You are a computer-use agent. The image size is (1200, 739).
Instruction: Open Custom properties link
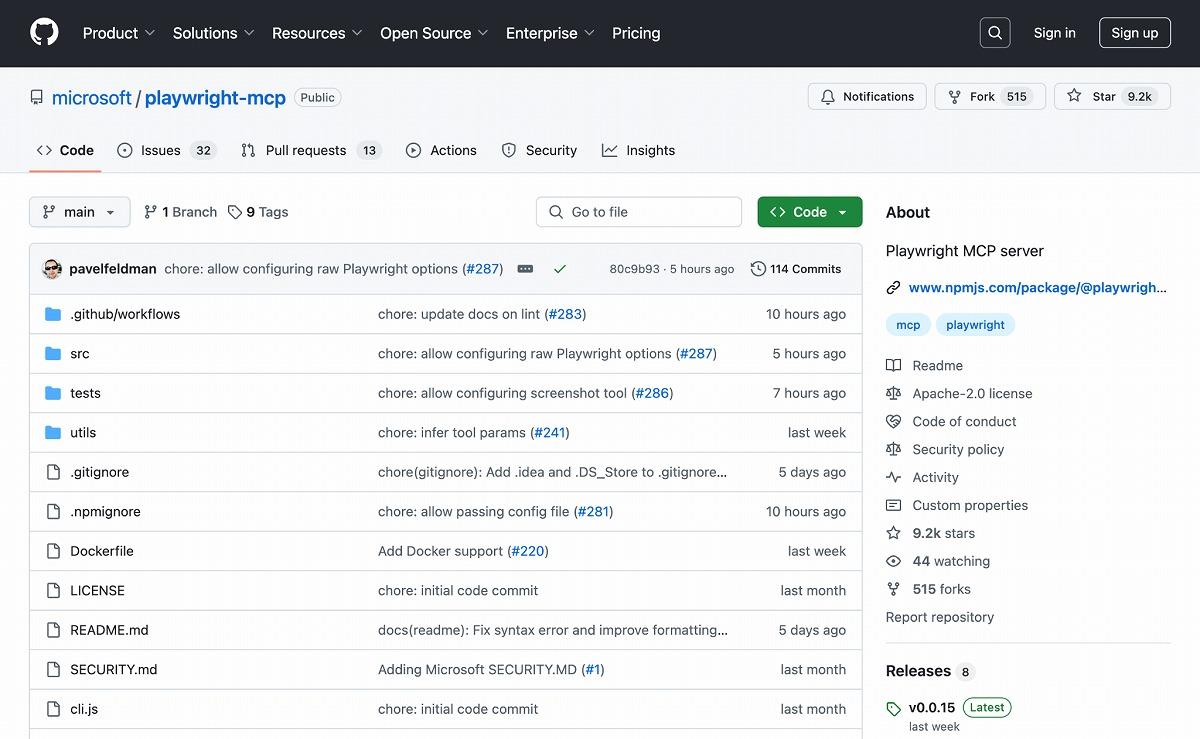tap(970, 506)
